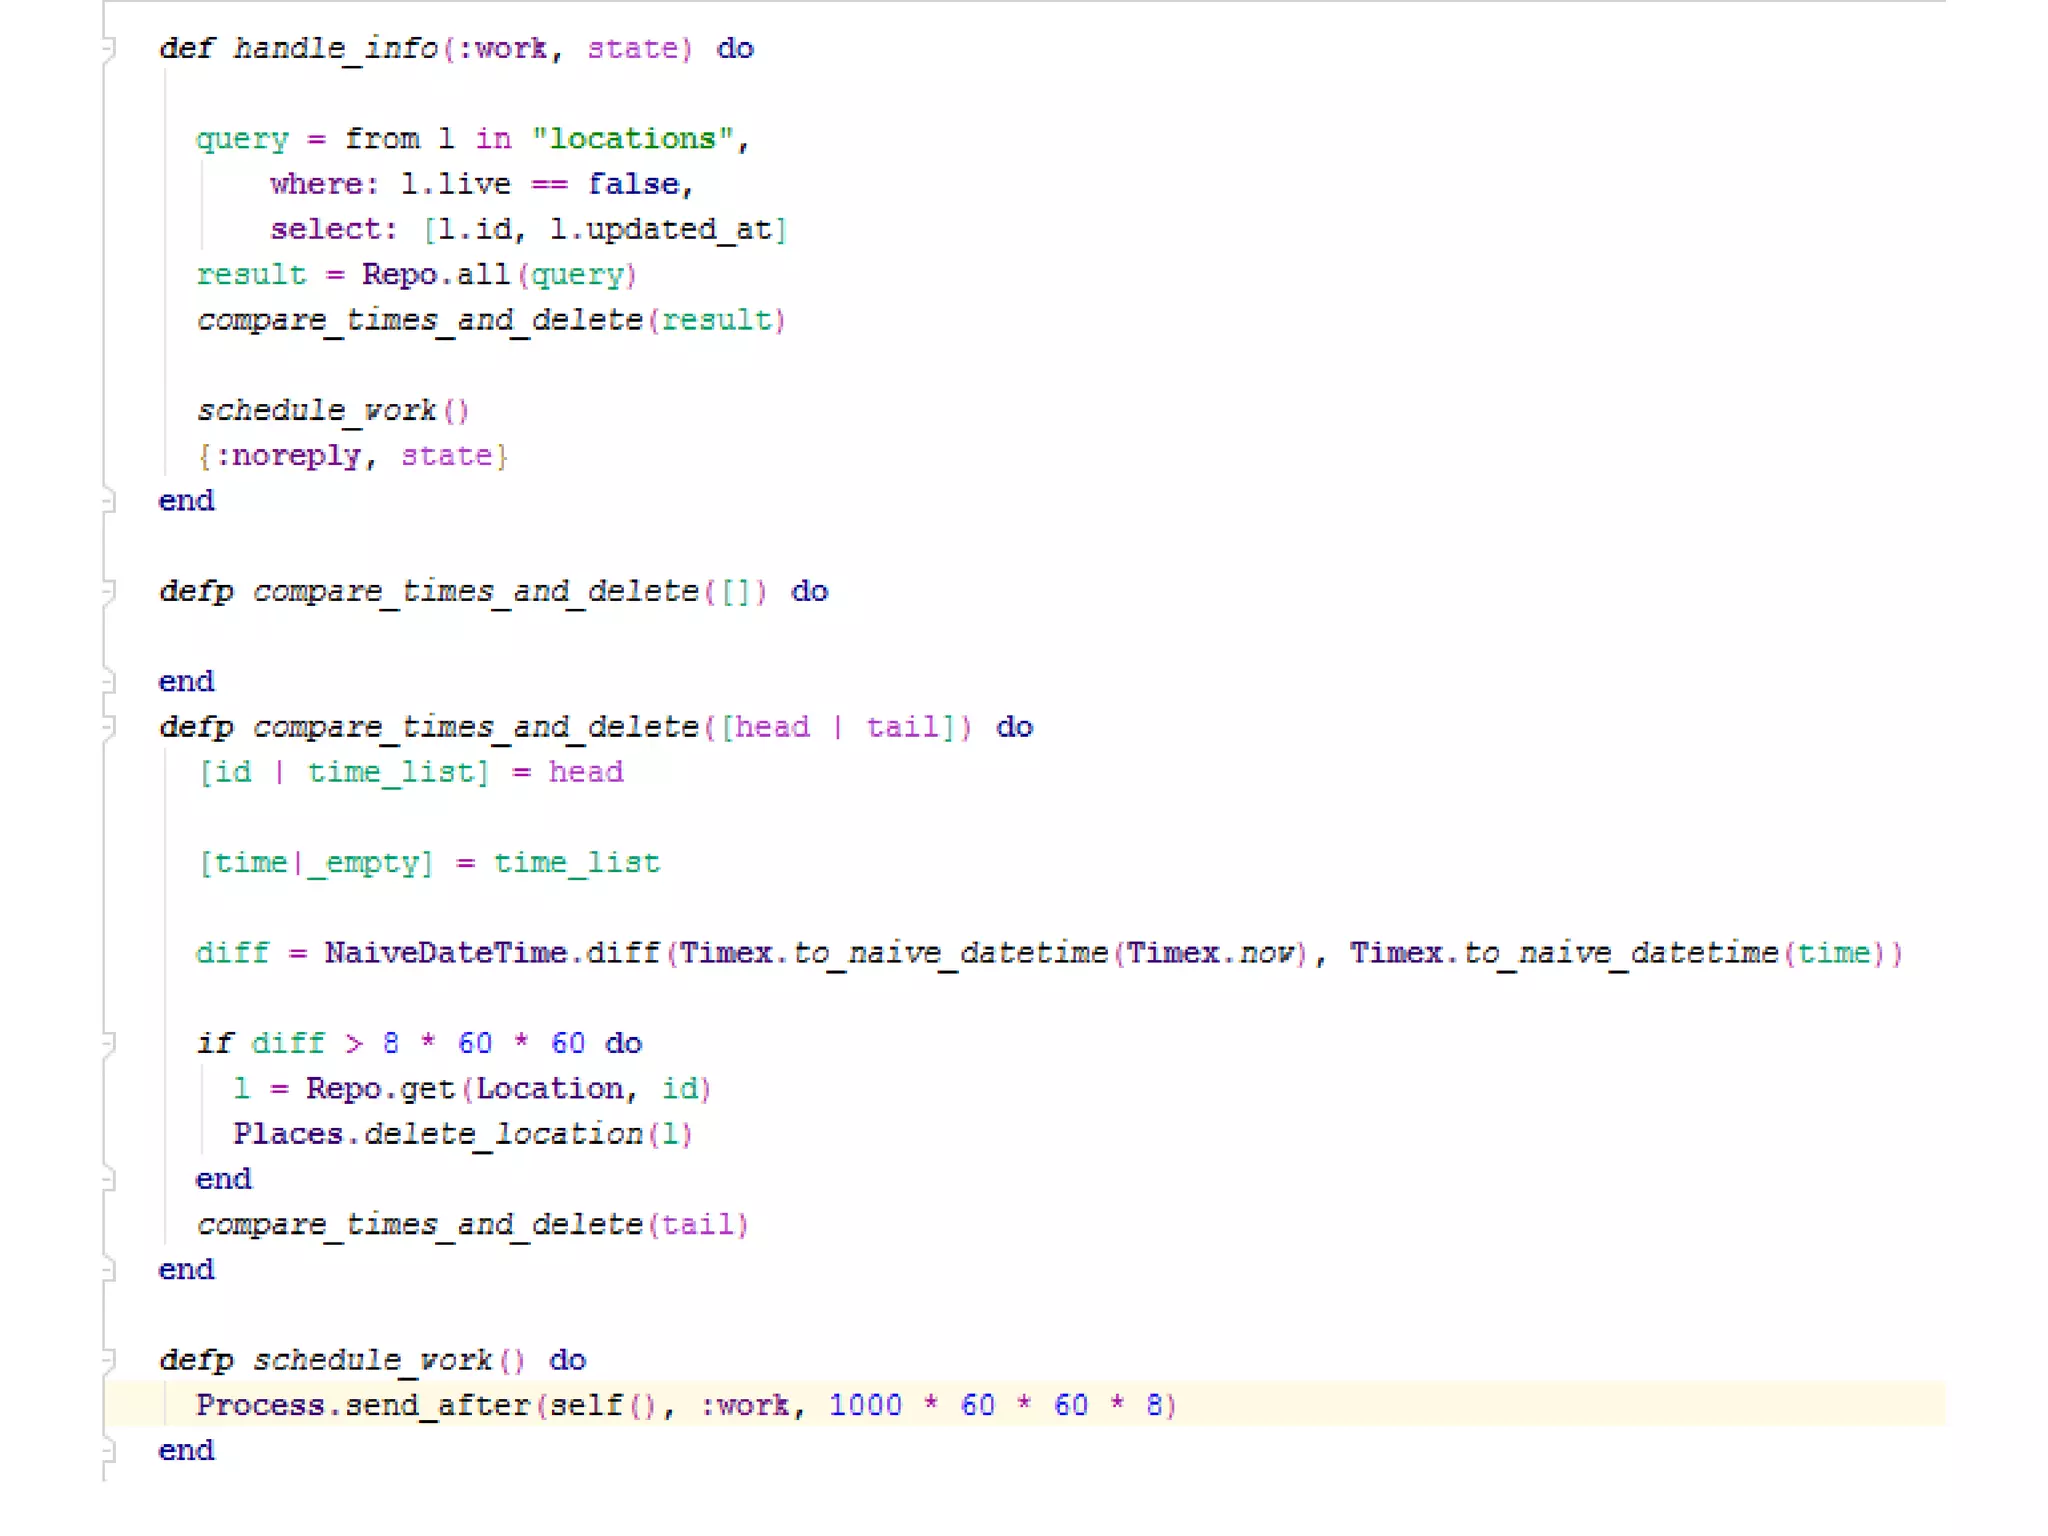The height and width of the screenshot is (1536, 2048).
Task: Fold compare_times_and_delete([head | tail]) definition
Action: (109, 727)
